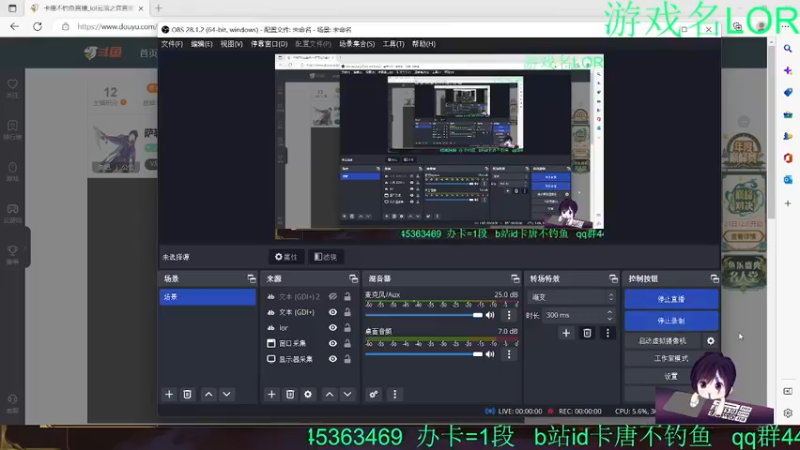The height and width of the screenshot is (450, 800).
Task: Hide the 窗口采集 source
Action: coord(333,343)
